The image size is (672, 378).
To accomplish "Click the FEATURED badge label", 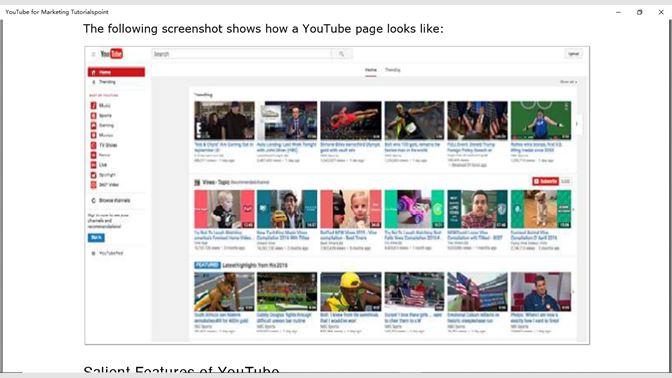I will (x=207, y=265).
